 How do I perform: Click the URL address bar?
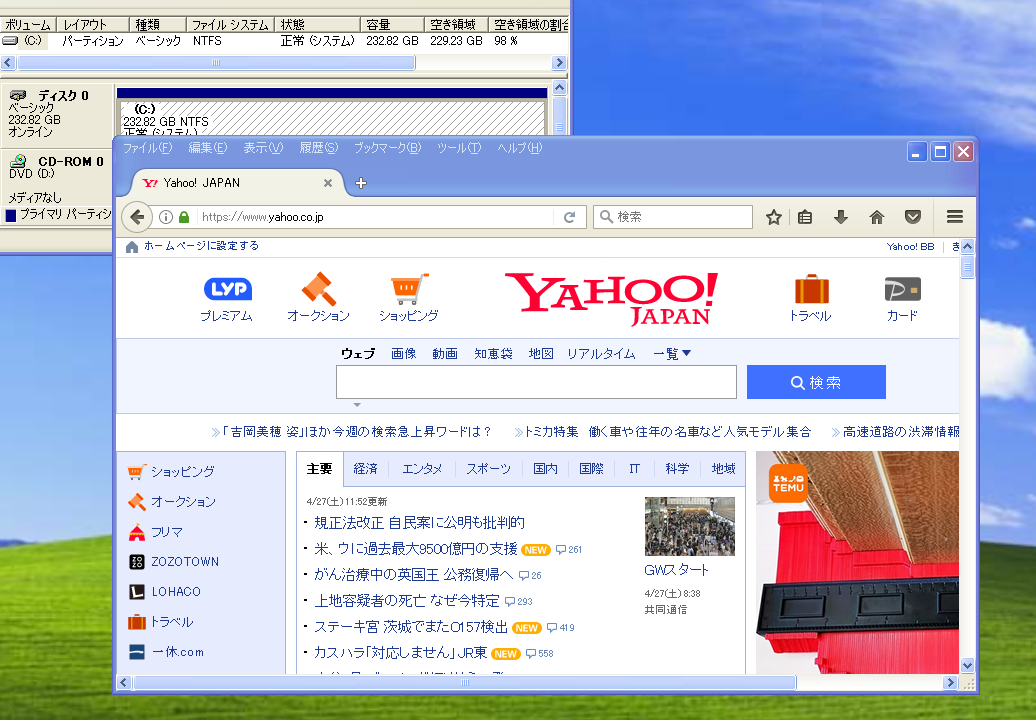374,217
